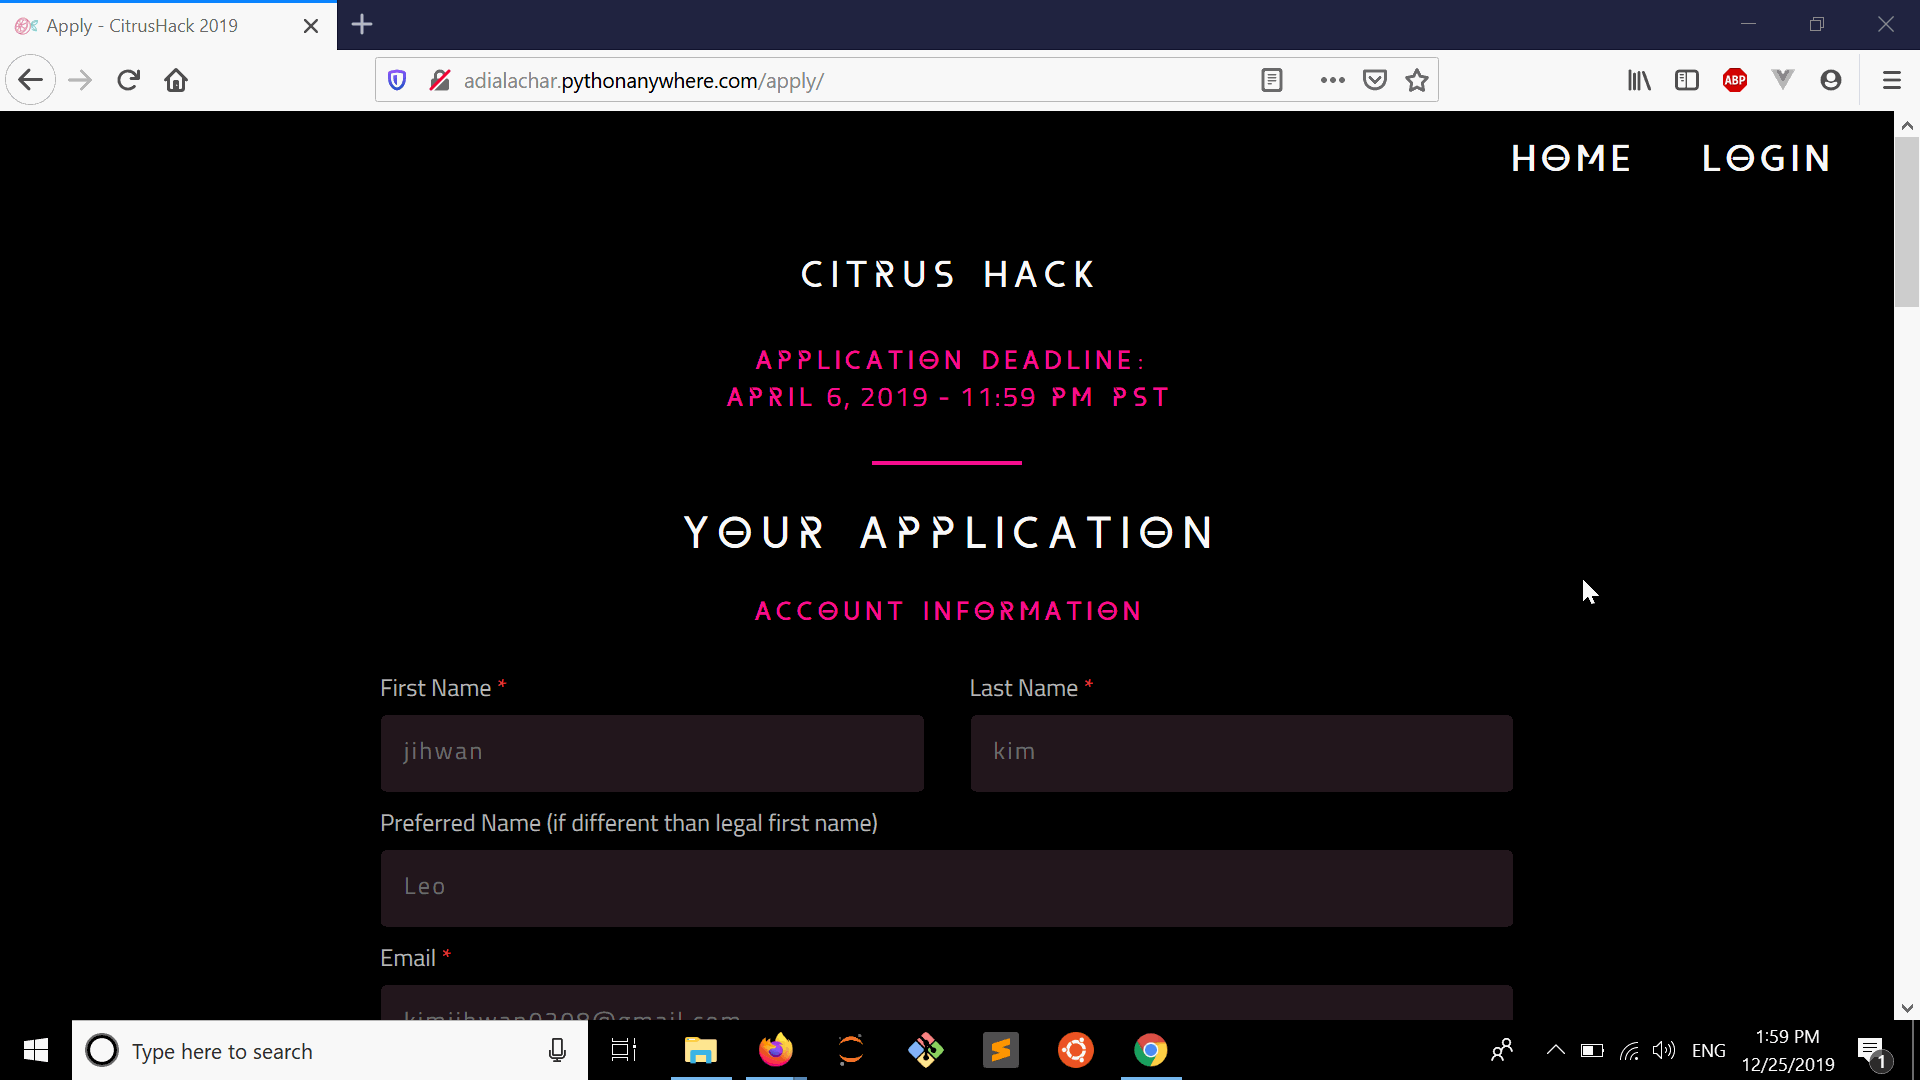The width and height of the screenshot is (1920, 1080).
Task: Save the page to Pocket
Action: 1375,80
